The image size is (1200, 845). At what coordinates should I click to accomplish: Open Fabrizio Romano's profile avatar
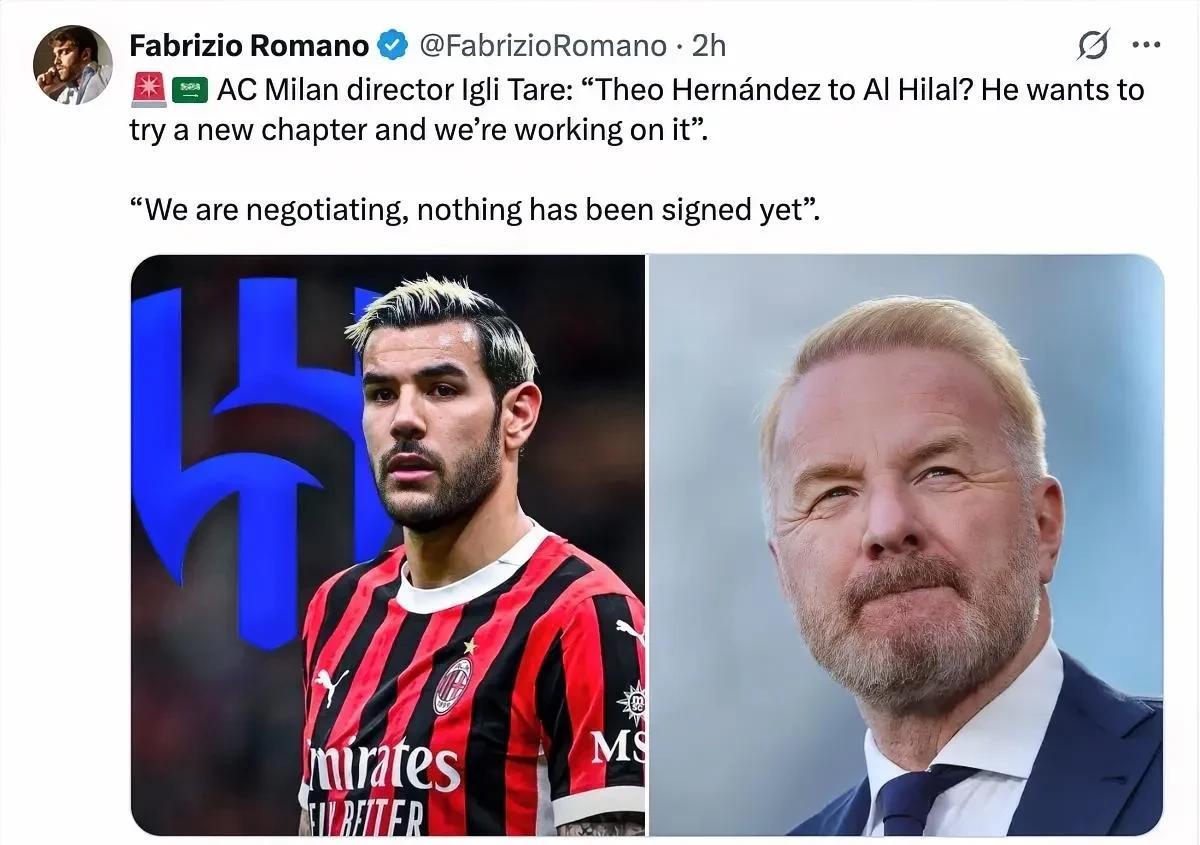(72, 65)
